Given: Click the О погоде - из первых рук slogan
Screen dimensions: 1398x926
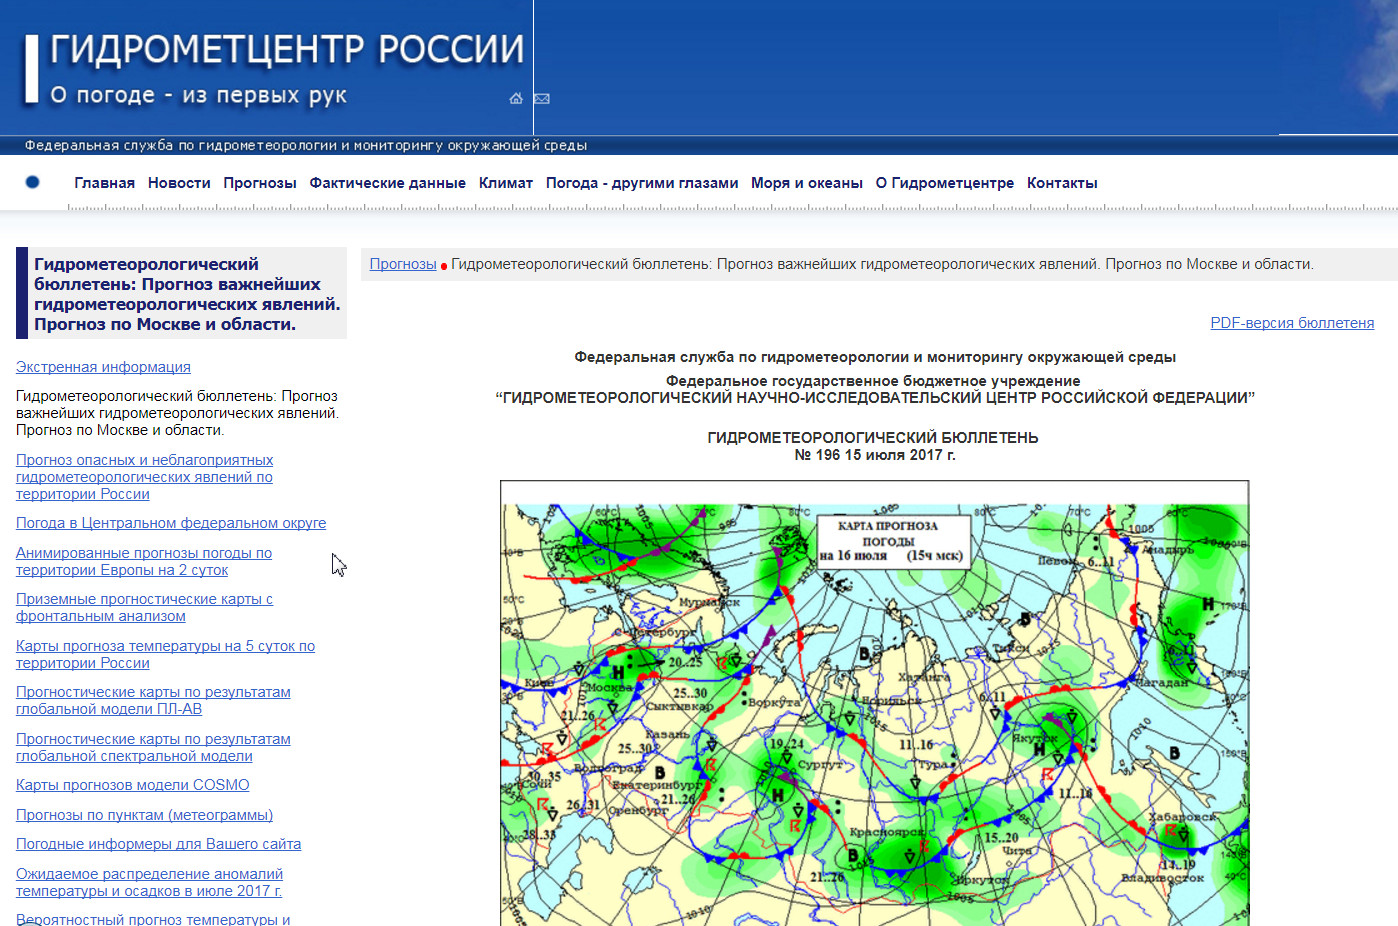Looking at the screenshot, I should point(198,95).
